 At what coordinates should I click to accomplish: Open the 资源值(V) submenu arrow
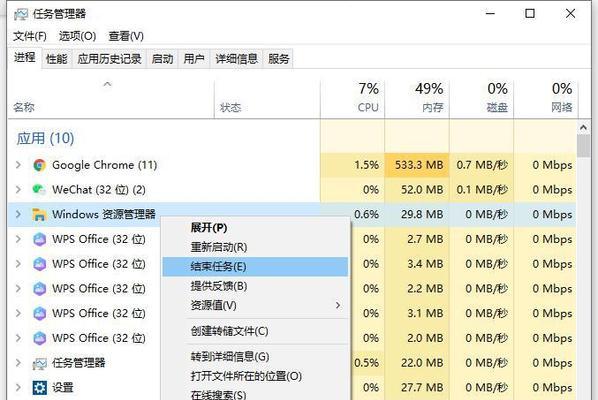coord(338,305)
